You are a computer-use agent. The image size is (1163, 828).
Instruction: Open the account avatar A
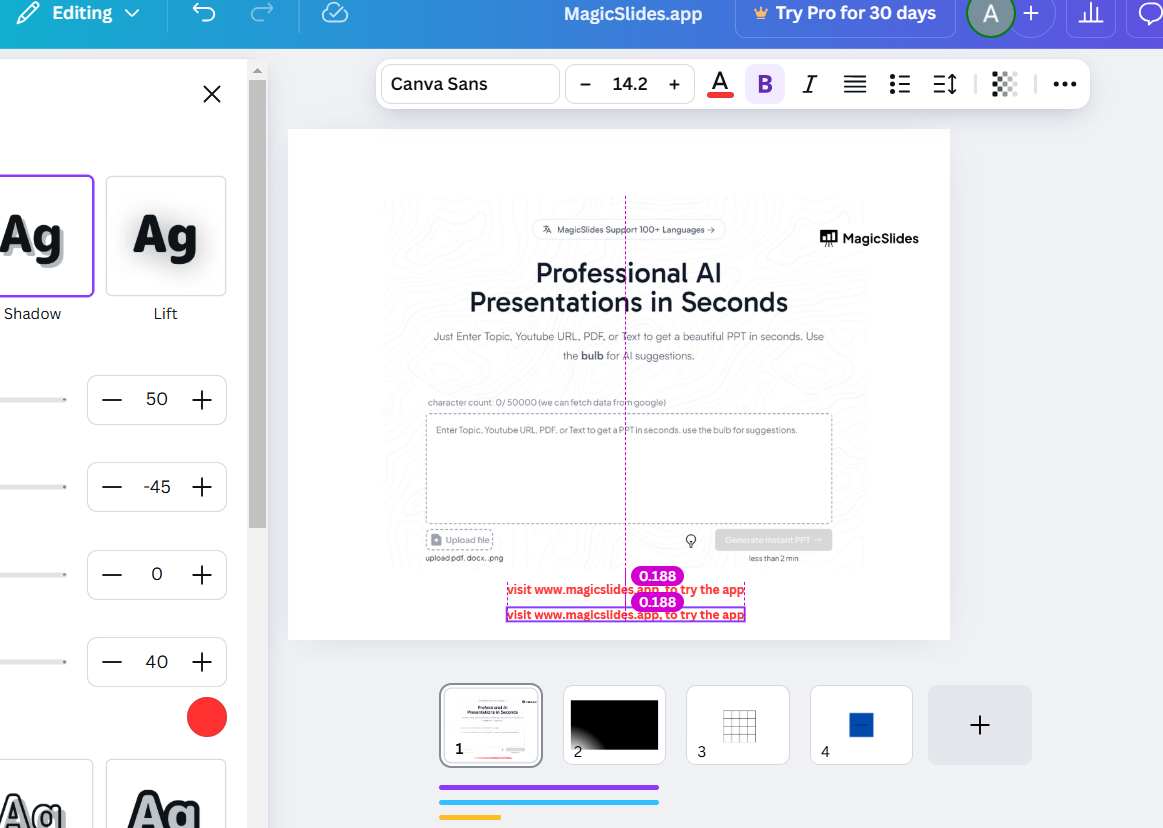pos(990,13)
